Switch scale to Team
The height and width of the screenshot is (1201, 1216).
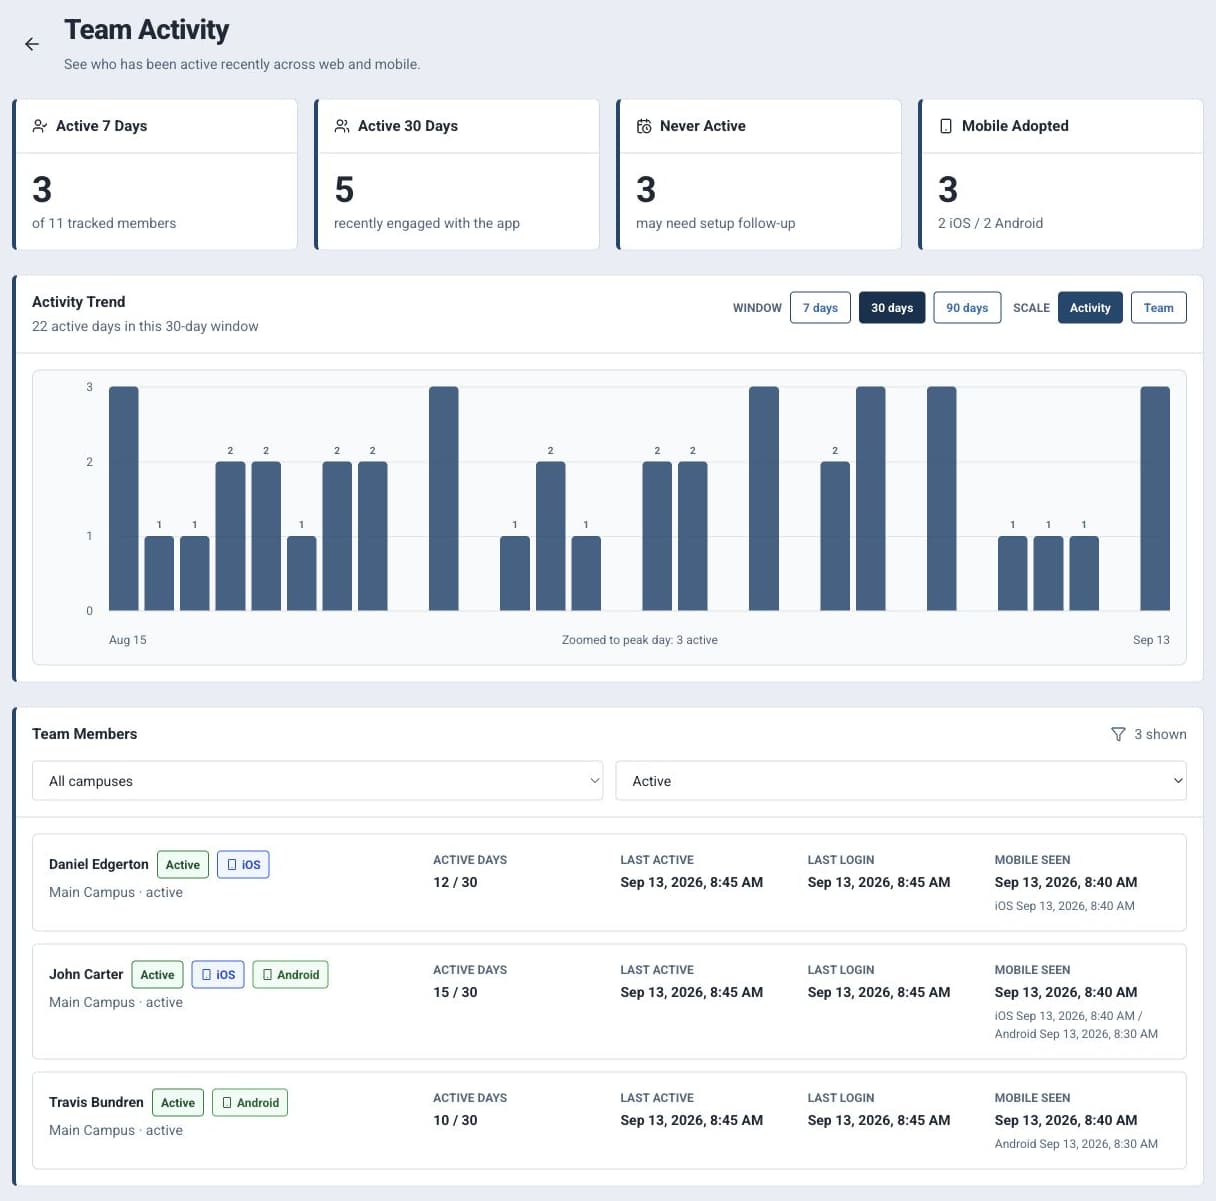tap(1159, 308)
